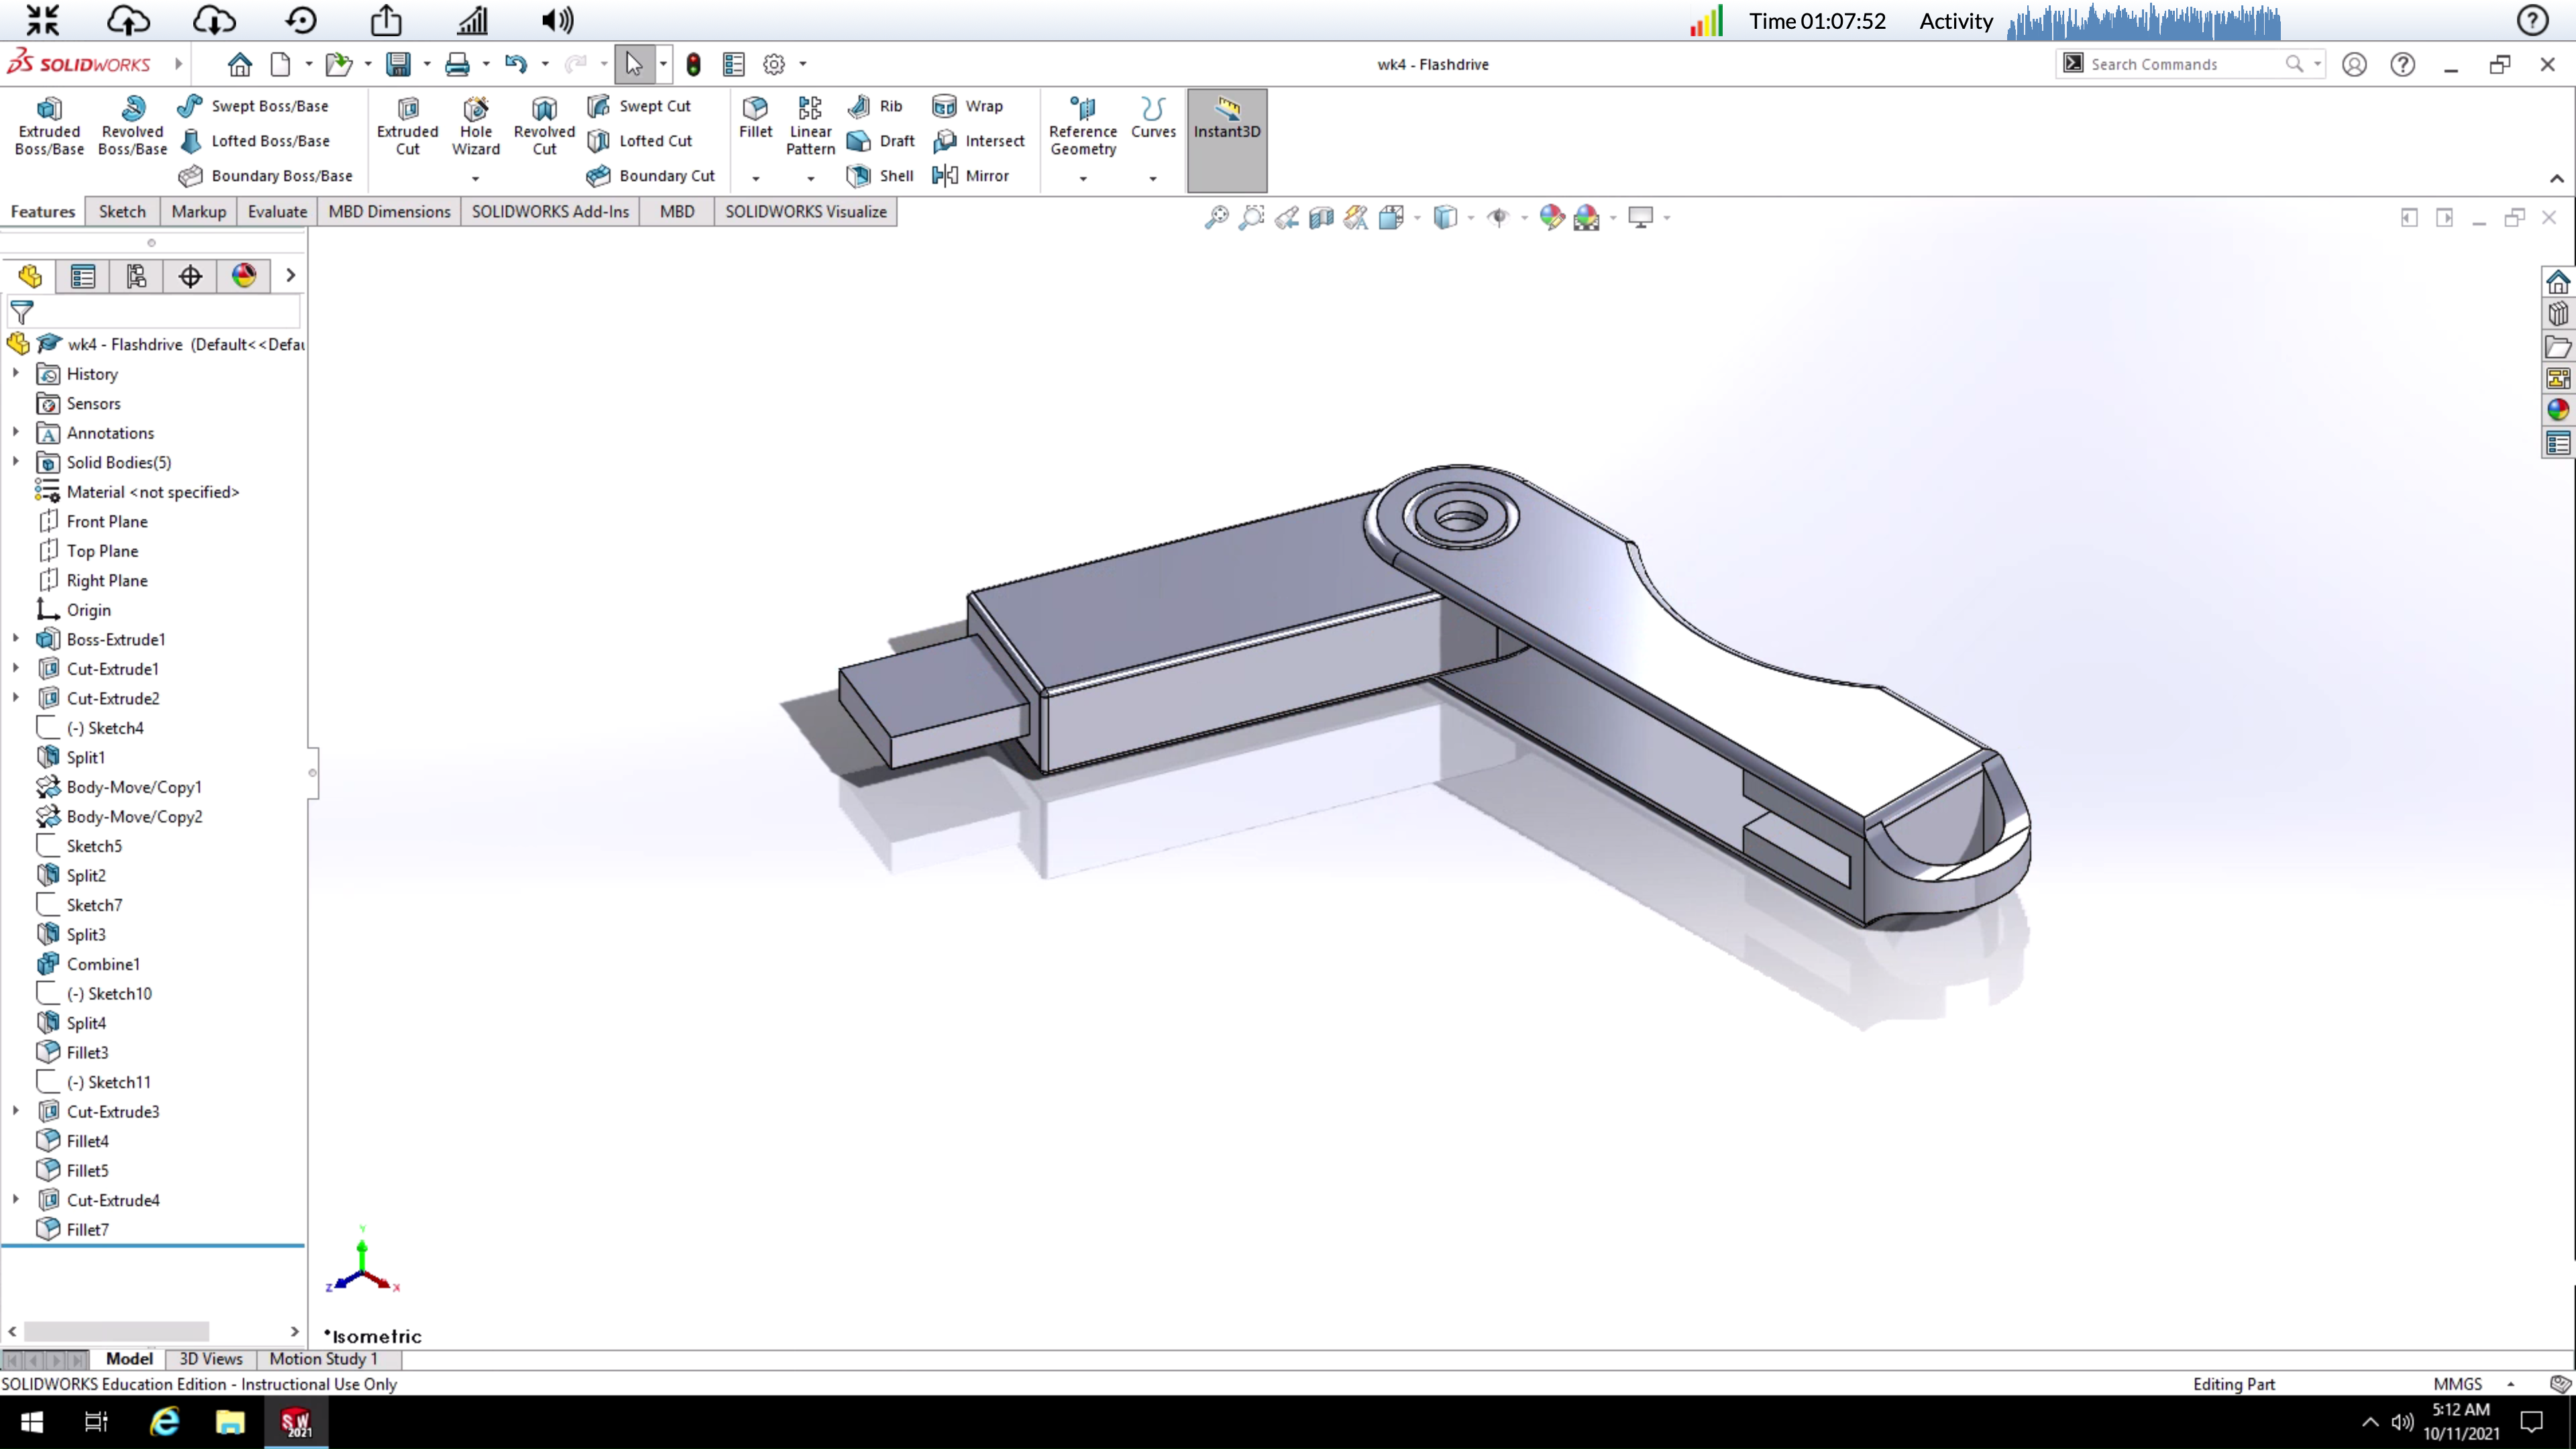Image resolution: width=2576 pixels, height=1449 pixels.
Task: Click the Hole Wizard icon
Action: point(475,127)
